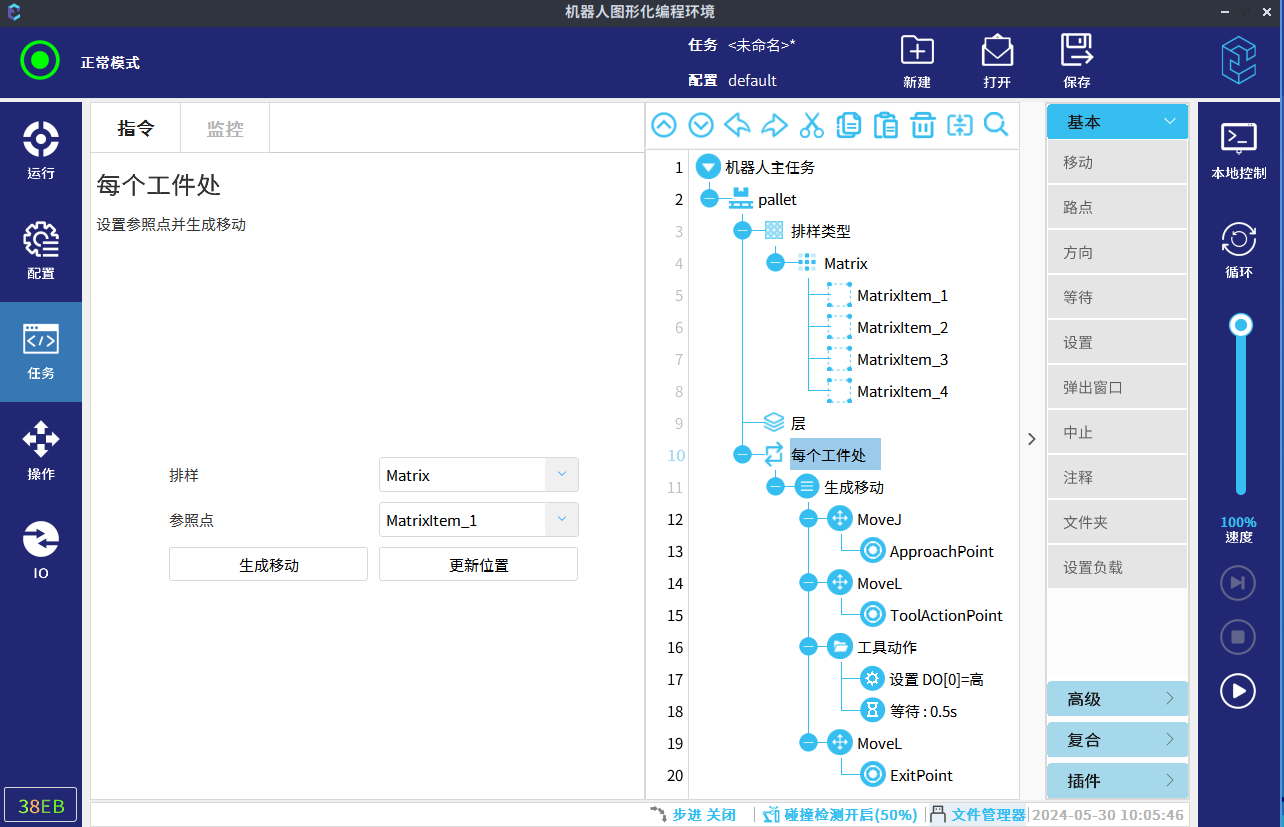
Task: Click the speed slider handle
Action: click(1241, 325)
